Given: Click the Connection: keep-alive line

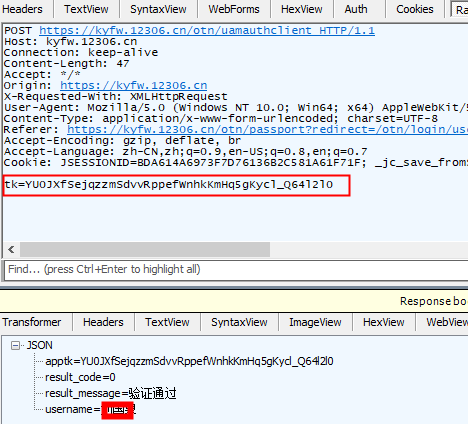Looking at the screenshot, I should pyautogui.click(x=81, y=52).
